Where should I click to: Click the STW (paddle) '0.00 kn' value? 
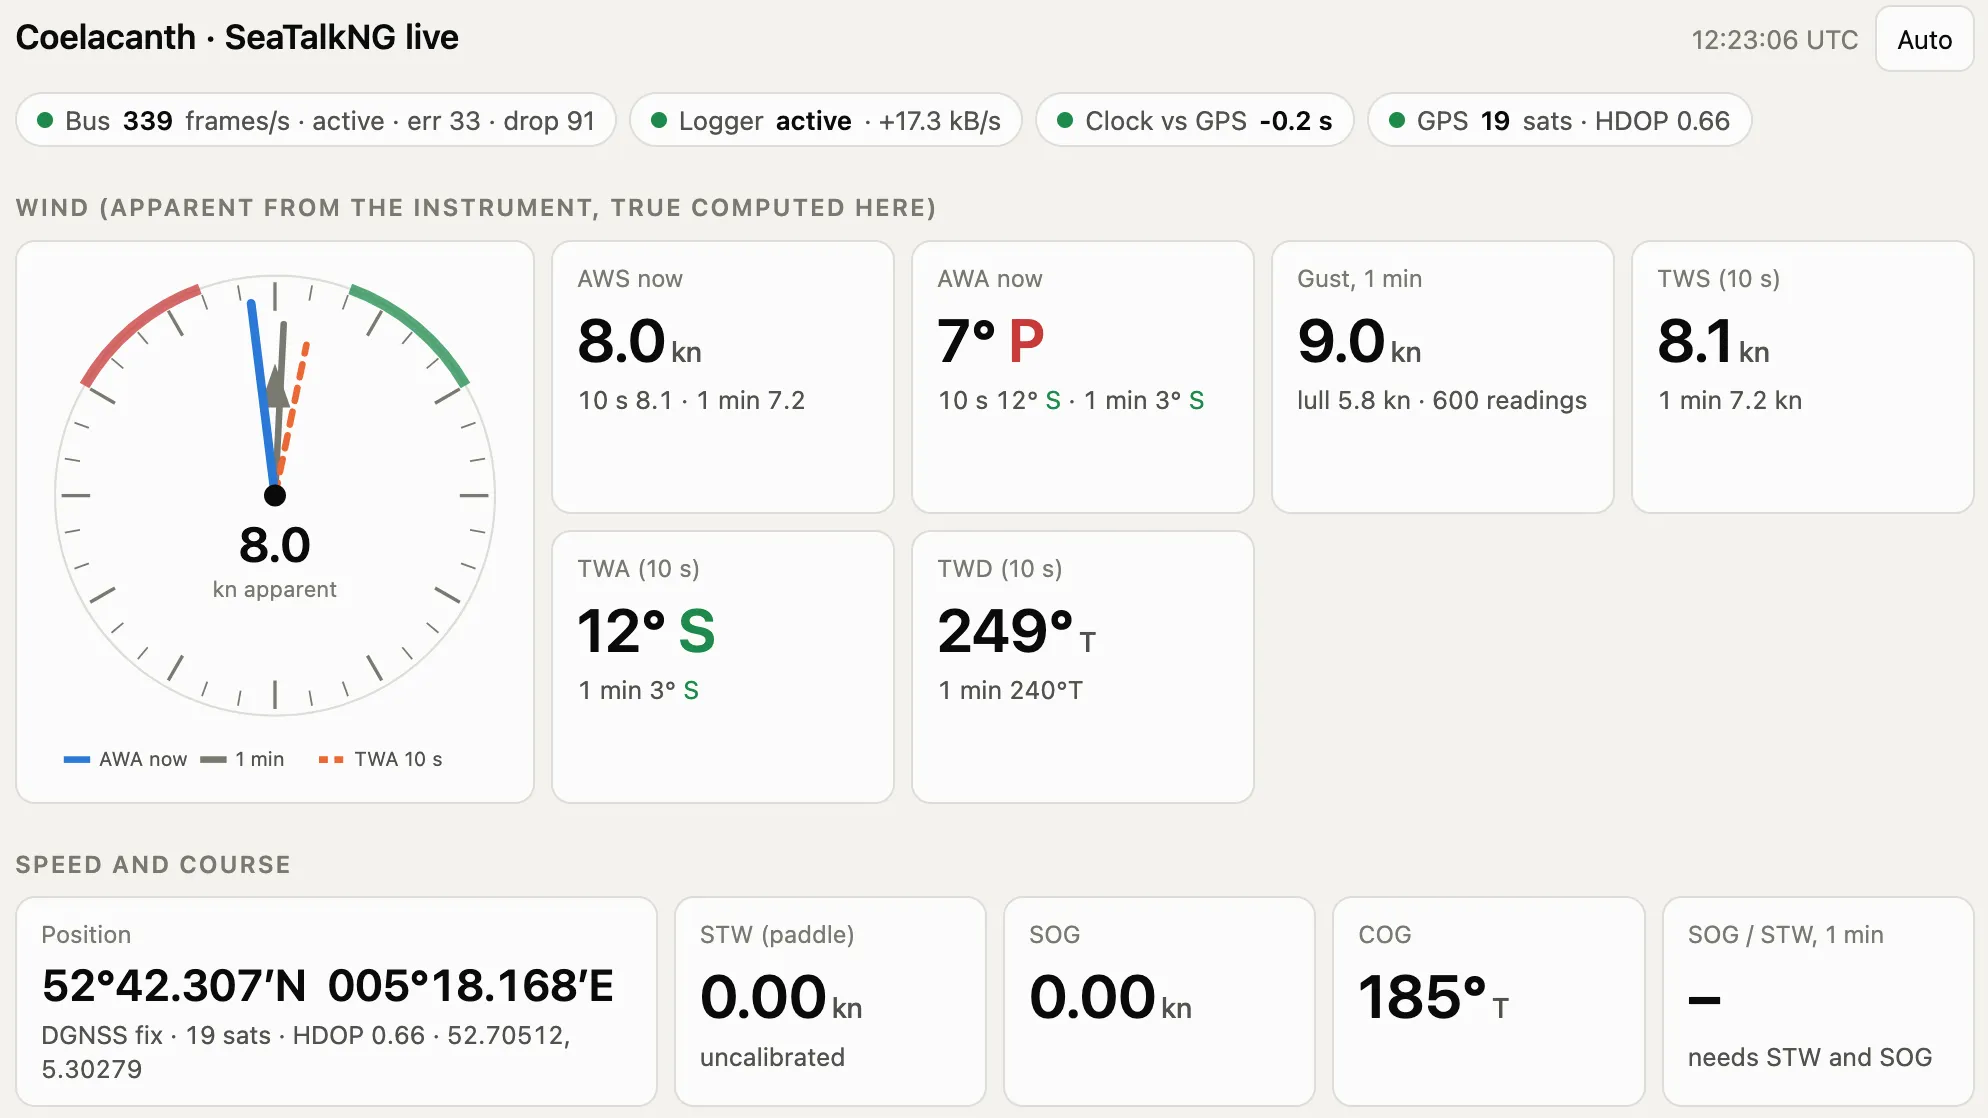coord(781,998)
